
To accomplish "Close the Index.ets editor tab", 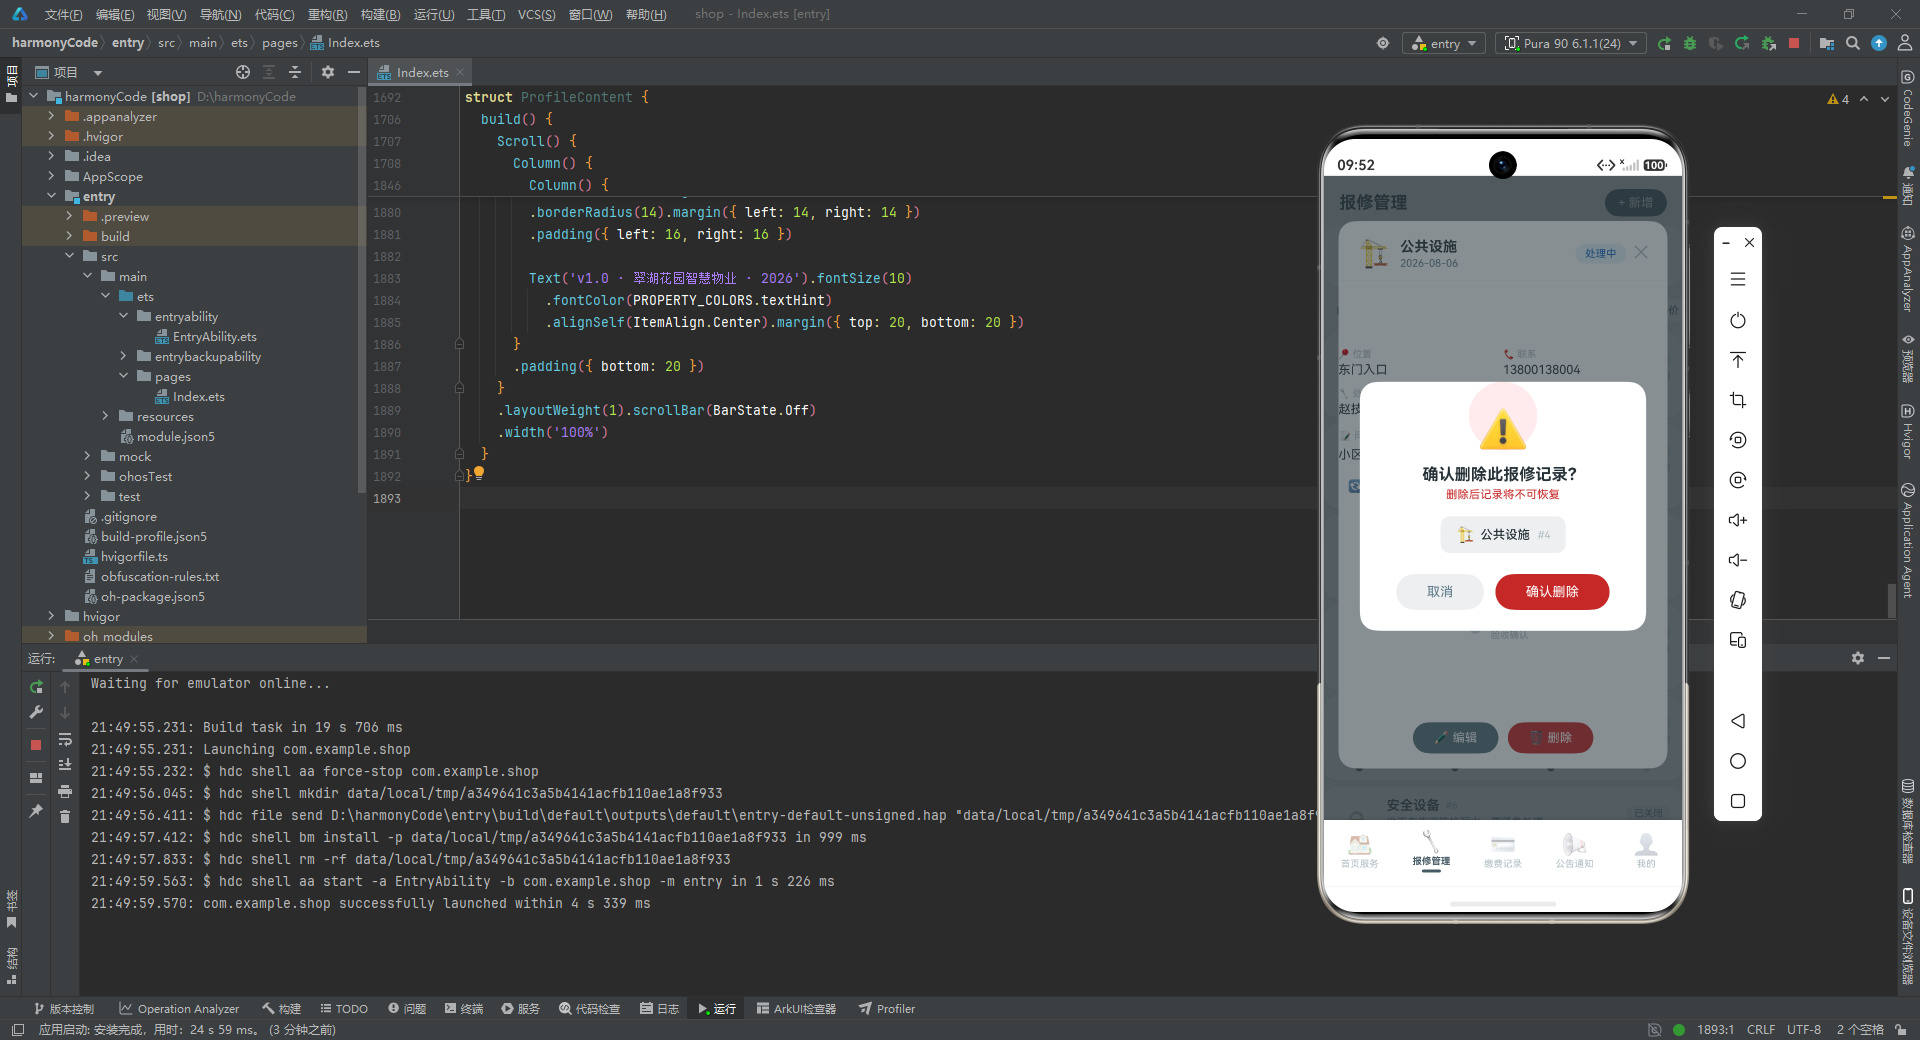I will click(x=460, y=72).
